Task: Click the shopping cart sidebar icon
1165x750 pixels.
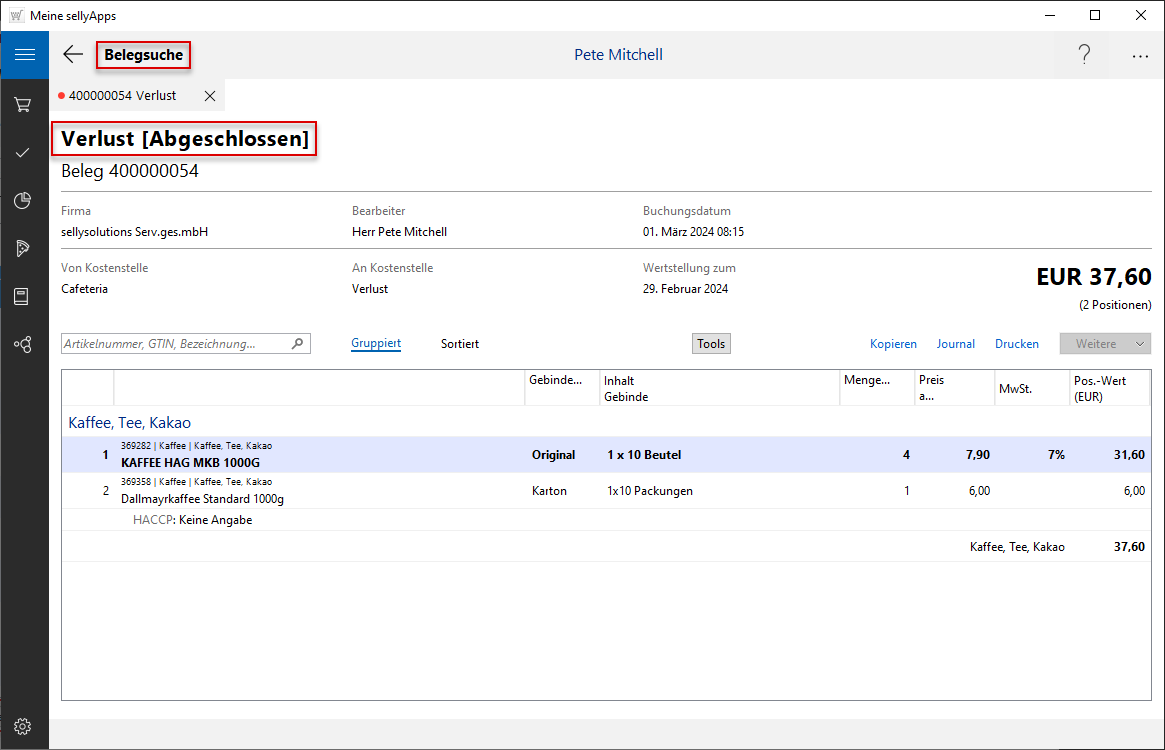Action: pyautogui.click(x=24, y=104)
